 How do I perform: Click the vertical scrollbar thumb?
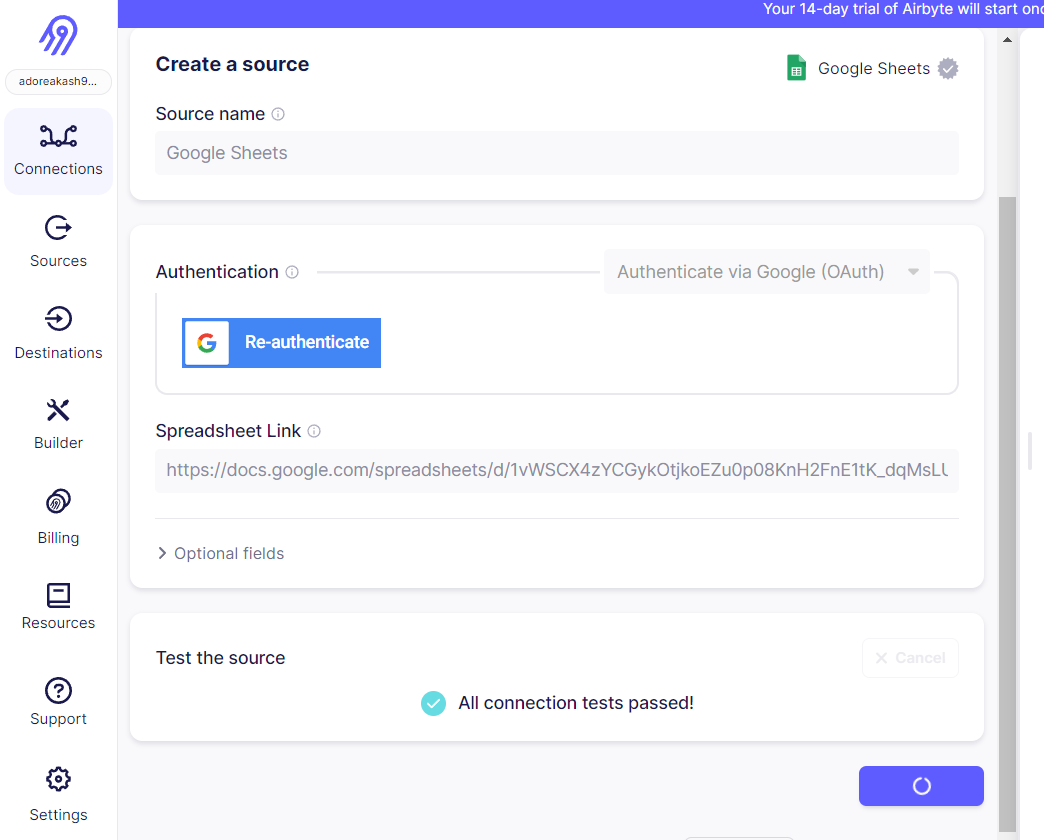[x=1007, y=514]
